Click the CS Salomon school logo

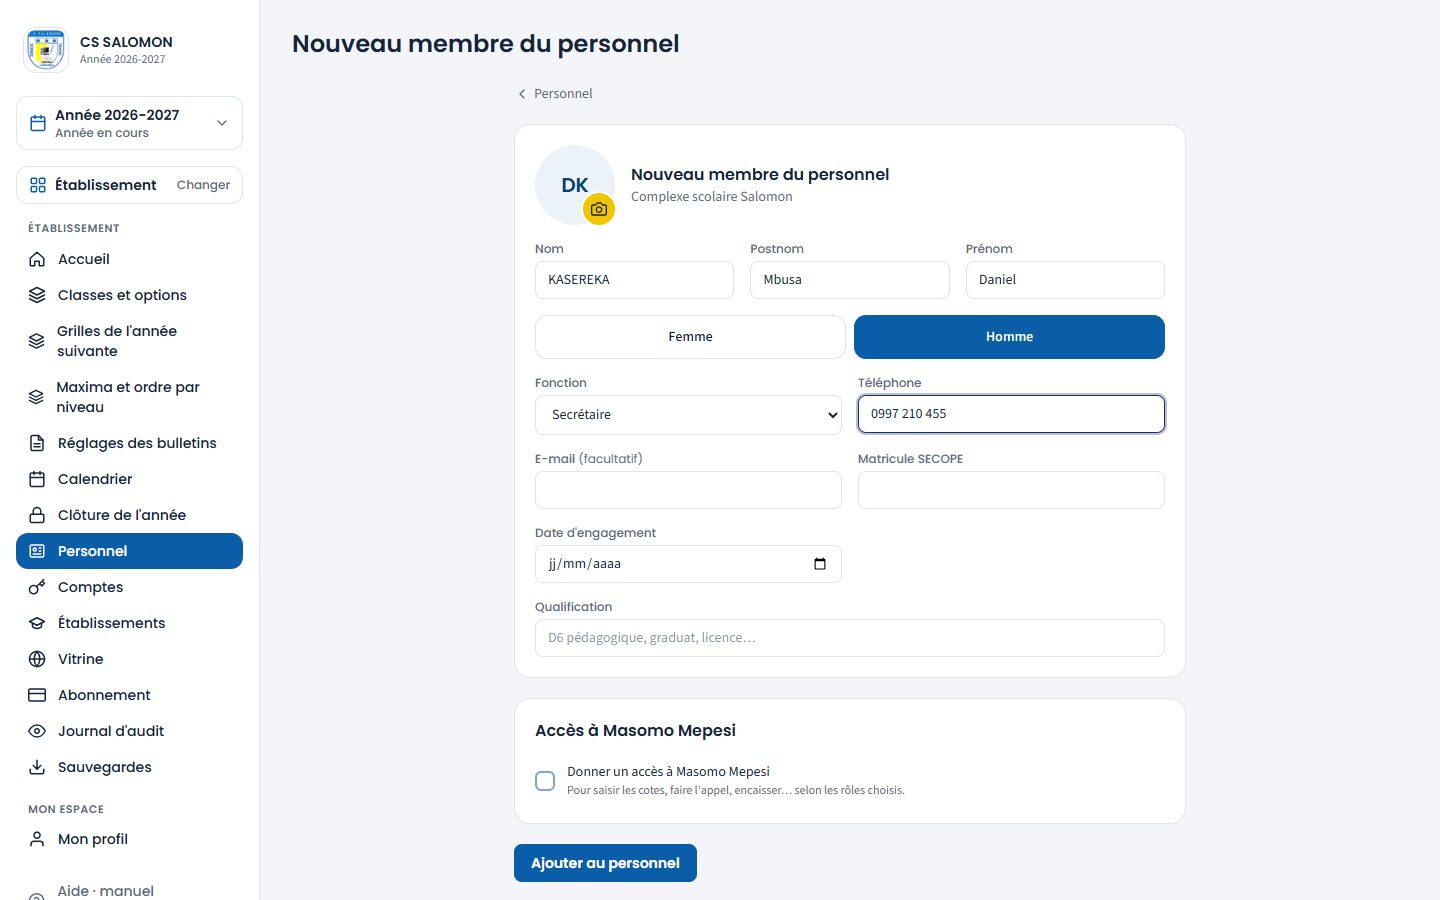pos(45,50)
